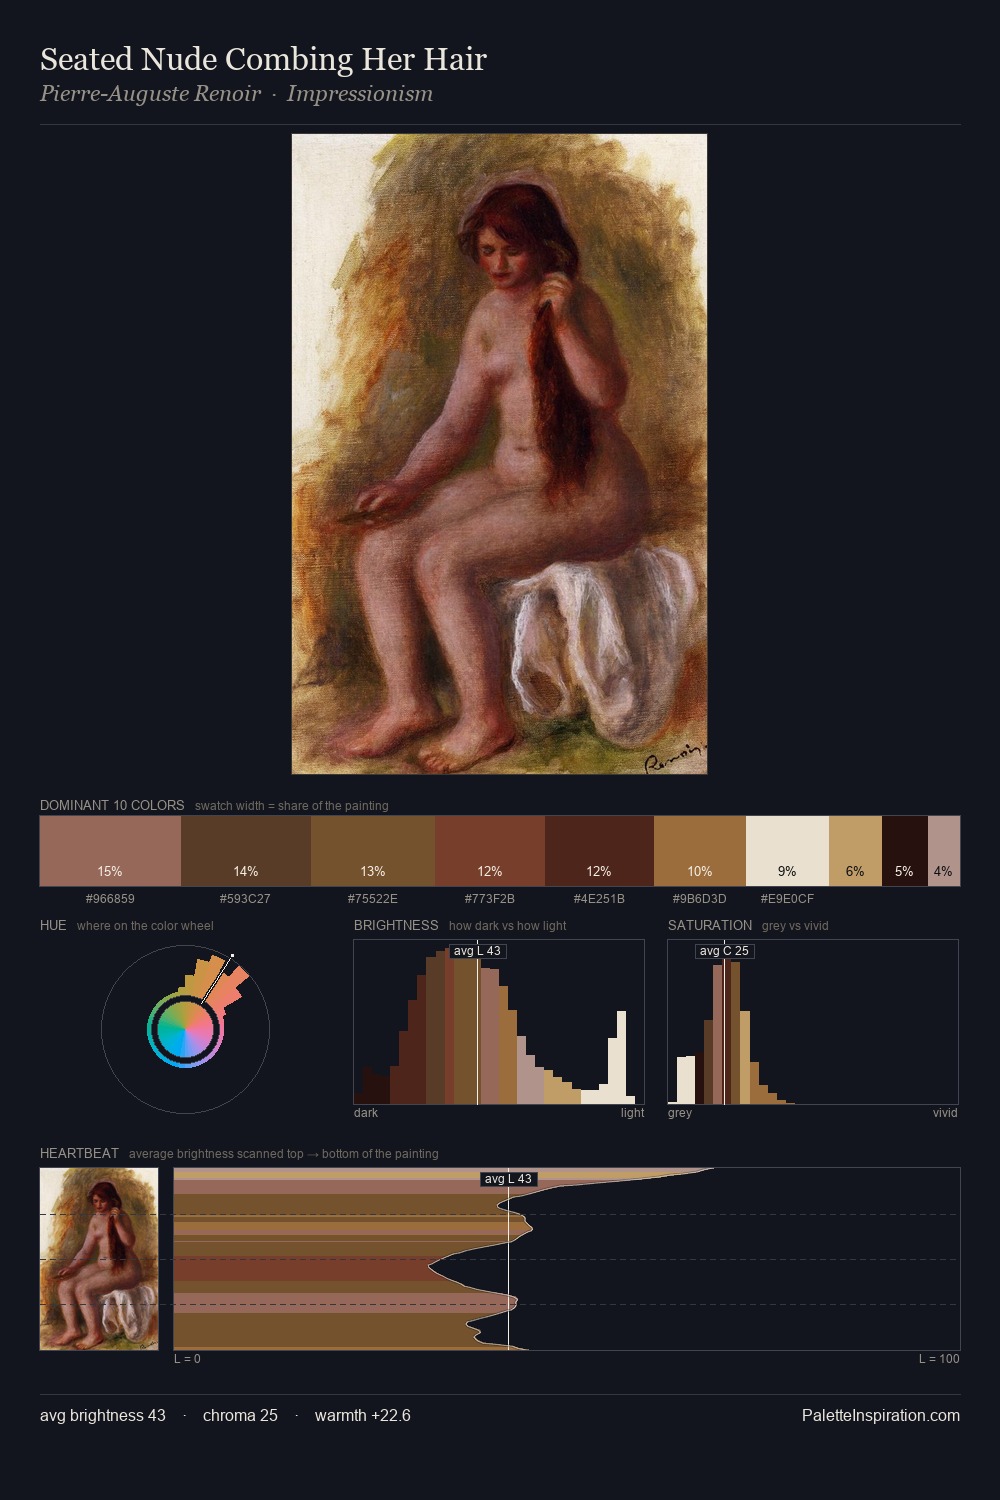The image size is (1000, 1500).
Task: Click the 'avg L 43' heartbeat label
Action: click(x=508, y=1179)
